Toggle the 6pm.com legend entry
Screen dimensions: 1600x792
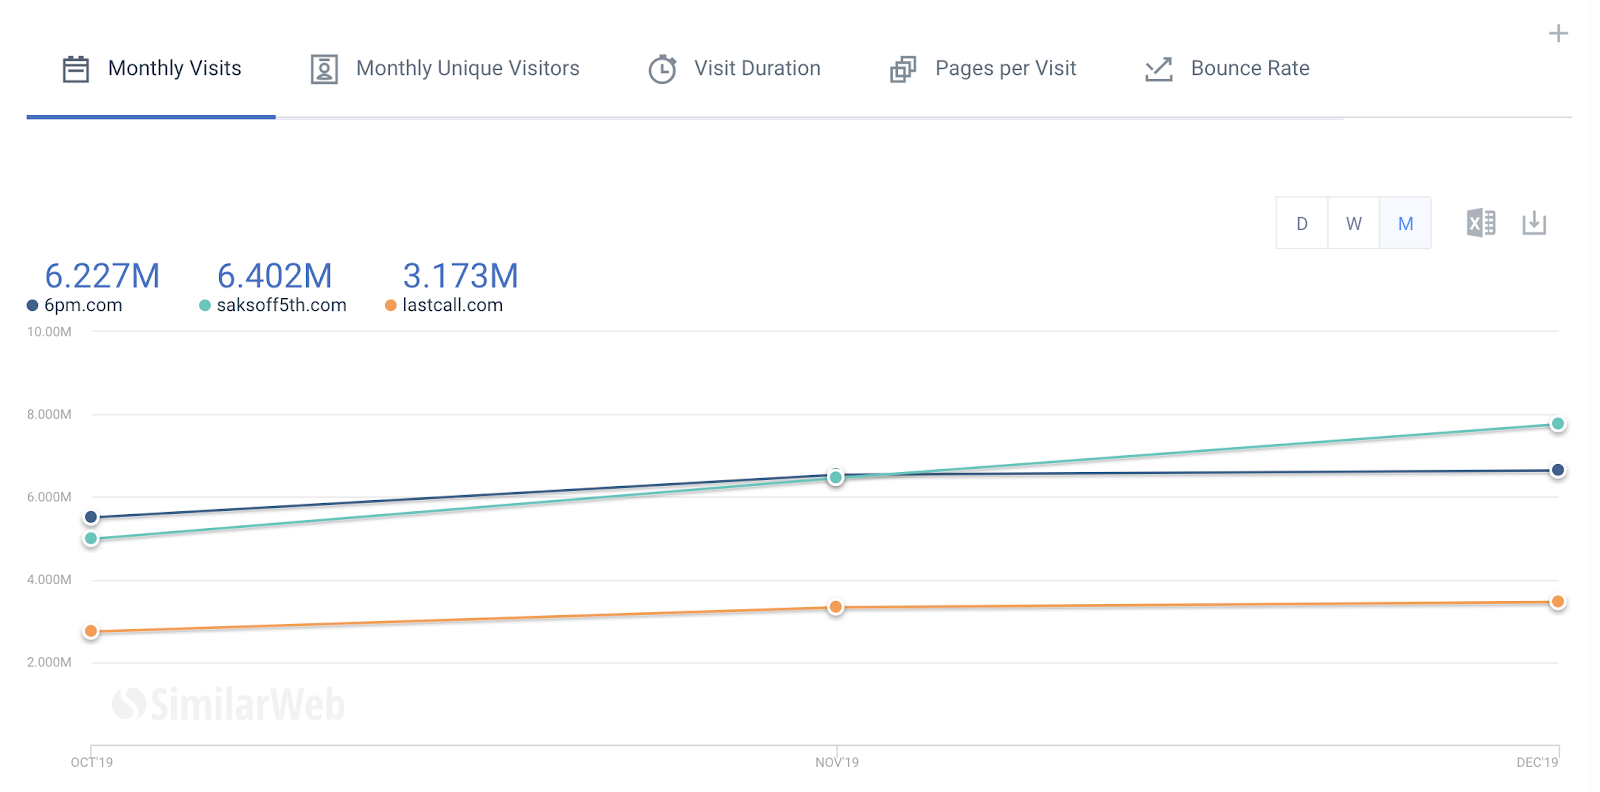coord(75,305)
